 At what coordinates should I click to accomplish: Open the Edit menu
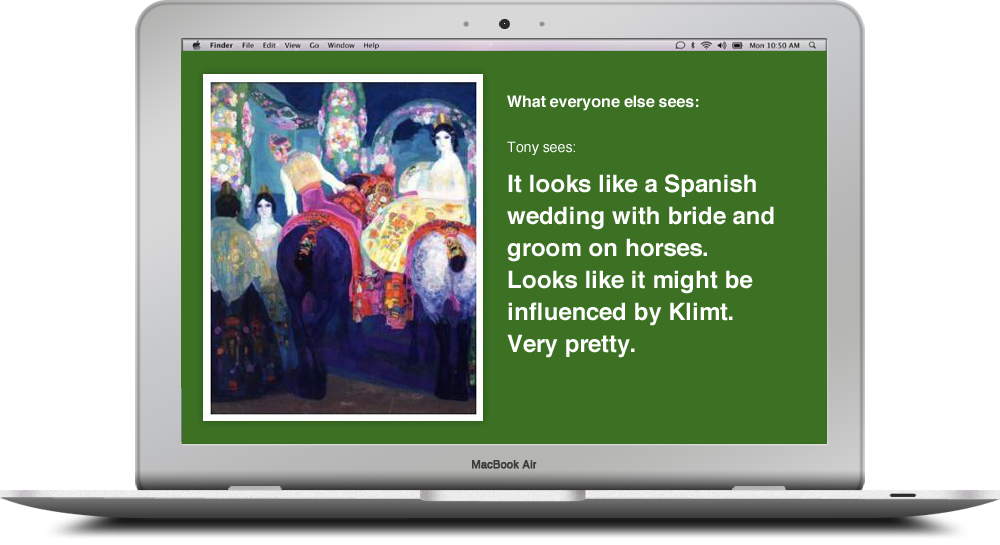[x=269, y=45]
